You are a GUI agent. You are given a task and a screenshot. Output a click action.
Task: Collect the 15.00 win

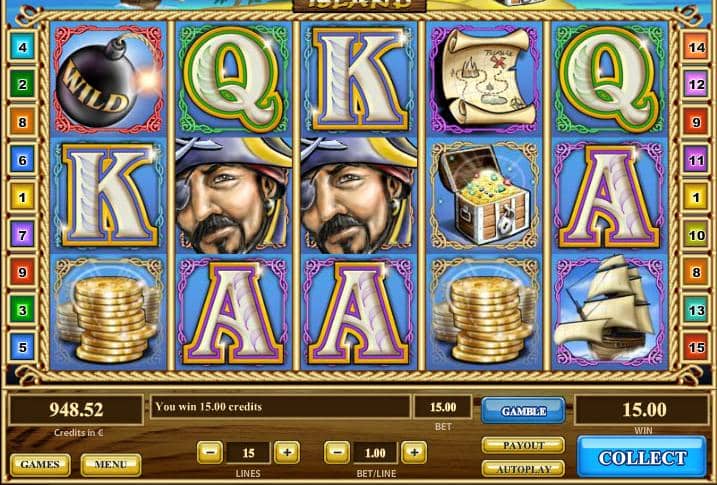[642, 457]
